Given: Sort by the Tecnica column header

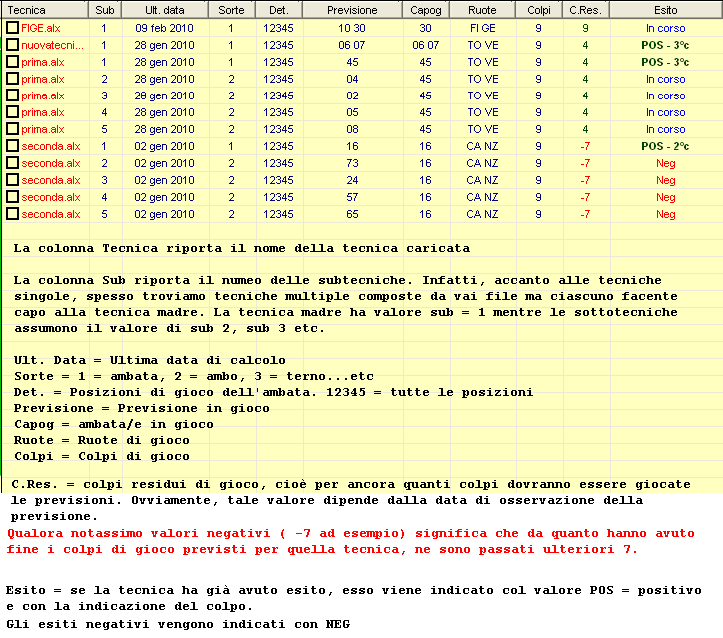Looking at the screenshot, I should click(45, 10).
